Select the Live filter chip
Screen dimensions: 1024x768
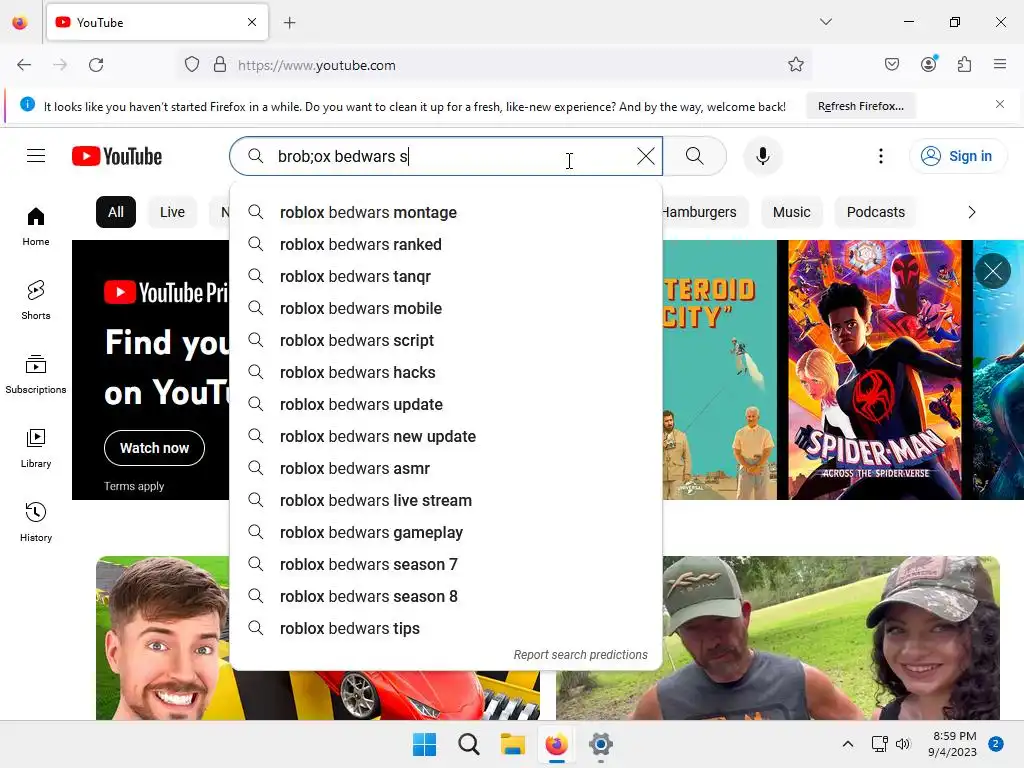coord(172,212)
